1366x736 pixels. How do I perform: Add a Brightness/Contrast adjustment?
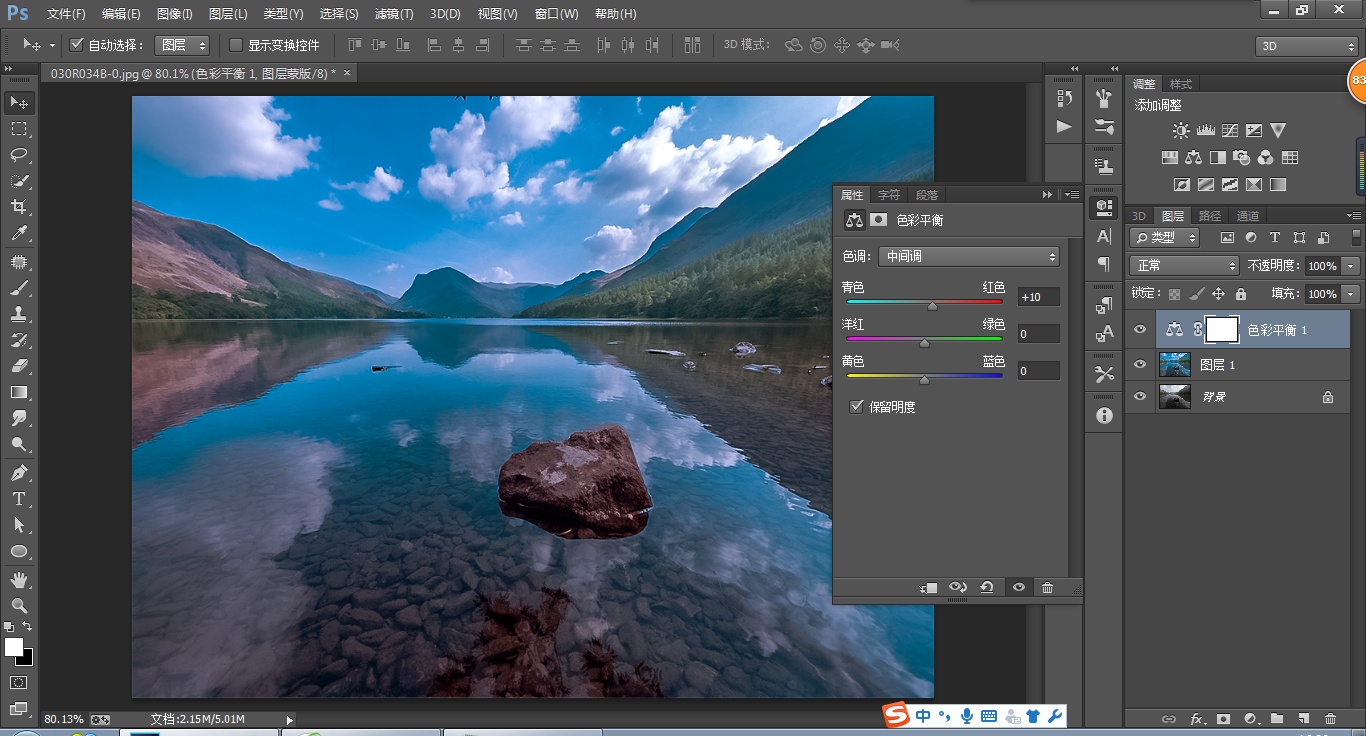(x=1181, y=131)
